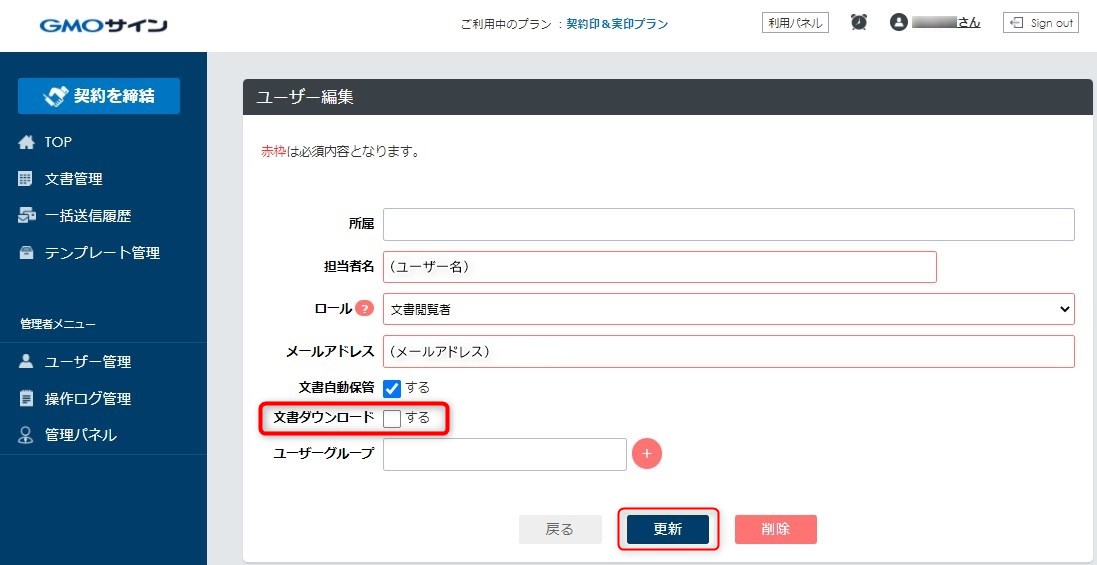The width and height of the screenshot is (1097, 565).
Task: Open the ロール dropdown showing 文書閲覧者
Action: pyautogui.click(x=728, y=309)
